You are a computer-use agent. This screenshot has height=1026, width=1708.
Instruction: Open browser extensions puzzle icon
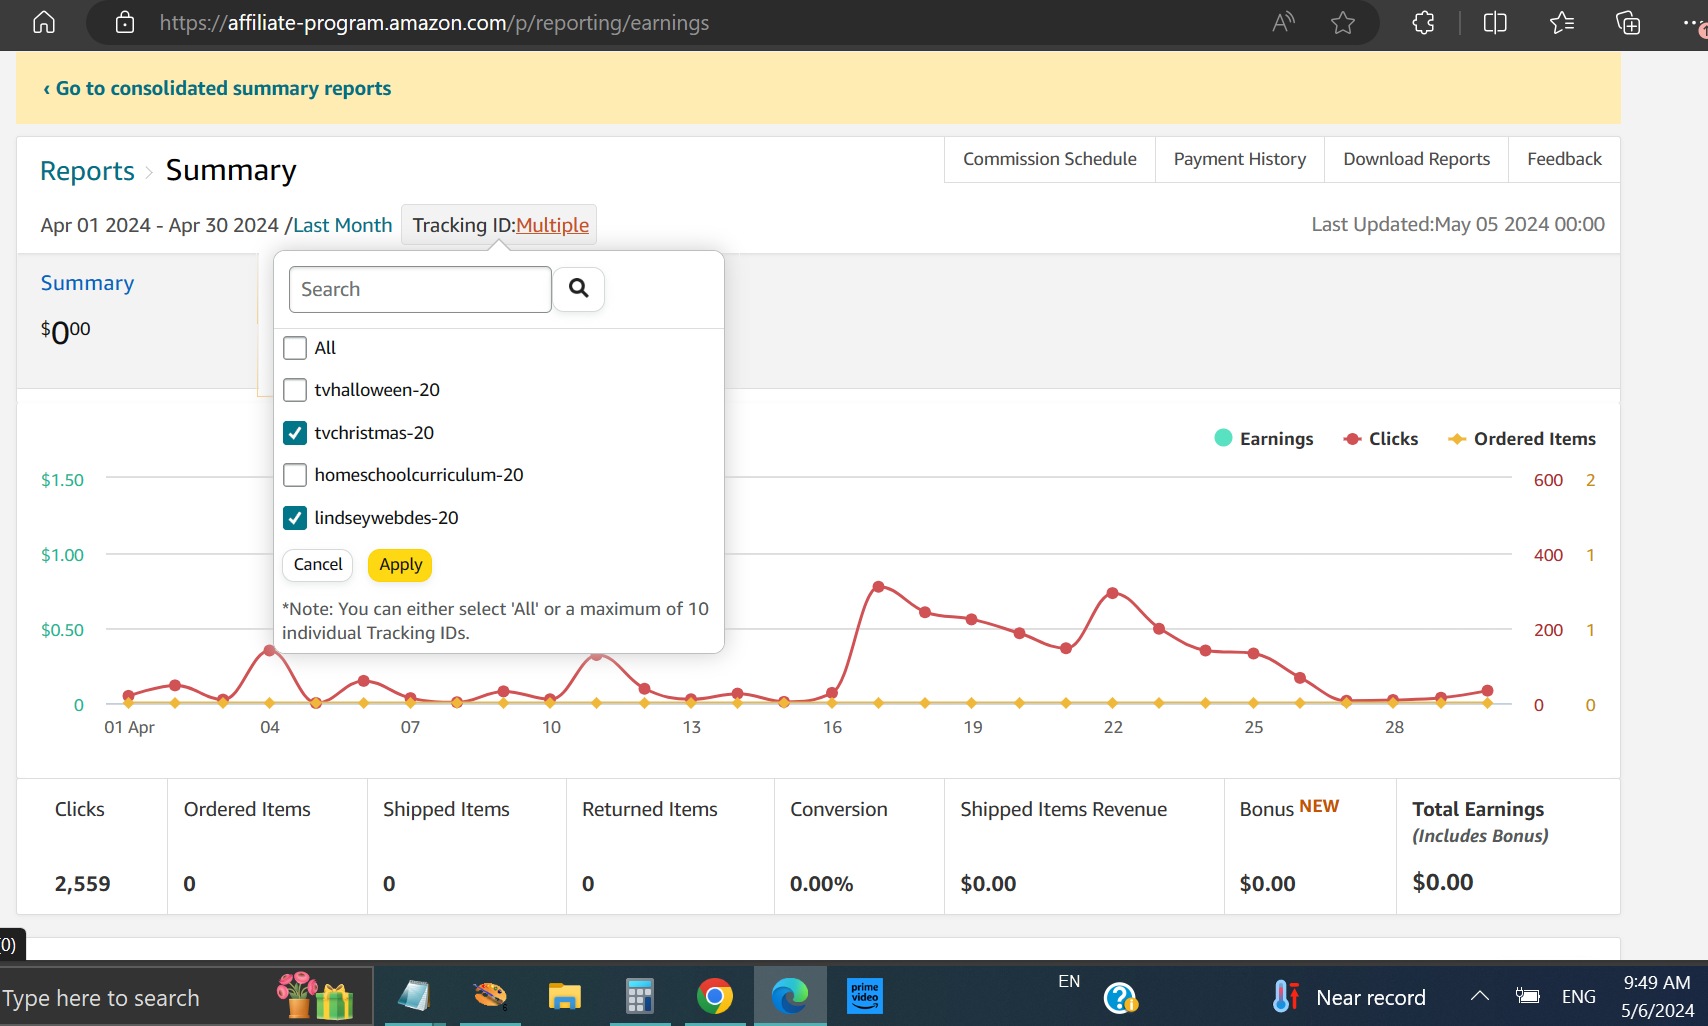pyautogui.click(x=1423, y=22)
